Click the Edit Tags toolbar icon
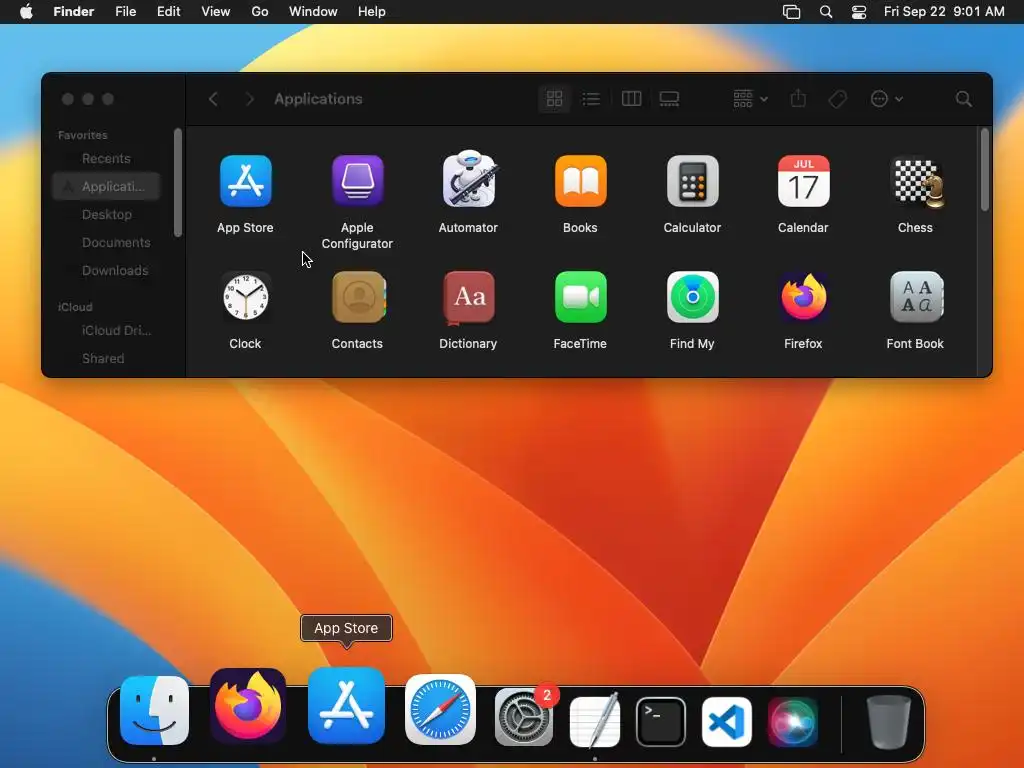This screenshot has width=1024, height=768. pyautogui.click(x=838, y=99)
